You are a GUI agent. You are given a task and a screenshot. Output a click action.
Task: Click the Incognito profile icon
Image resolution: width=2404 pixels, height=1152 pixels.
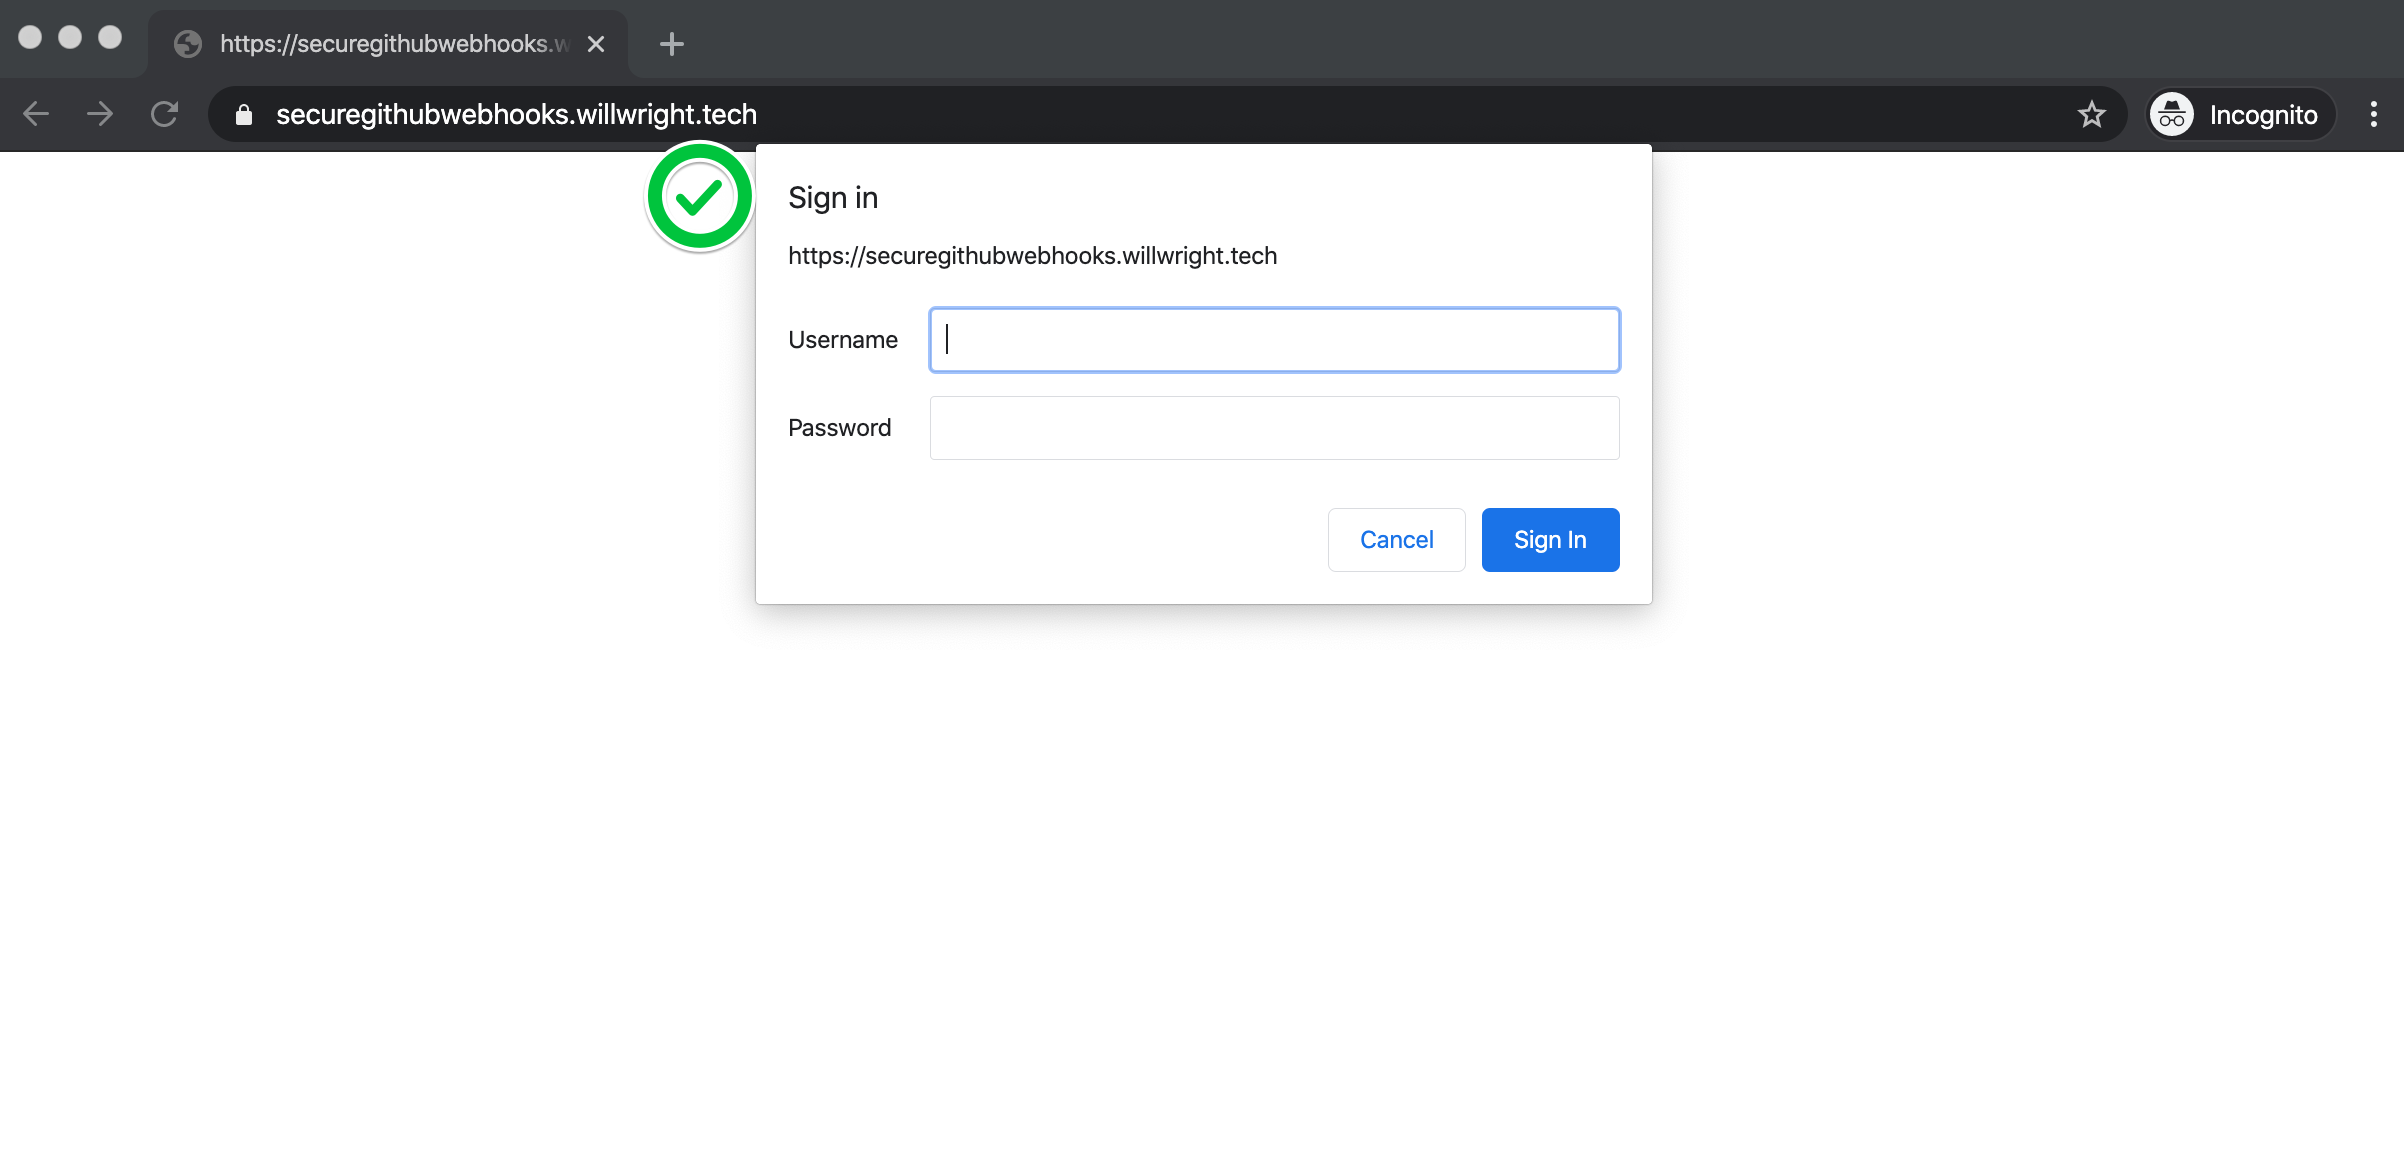pyautogui.click(x=2172, y=115)
